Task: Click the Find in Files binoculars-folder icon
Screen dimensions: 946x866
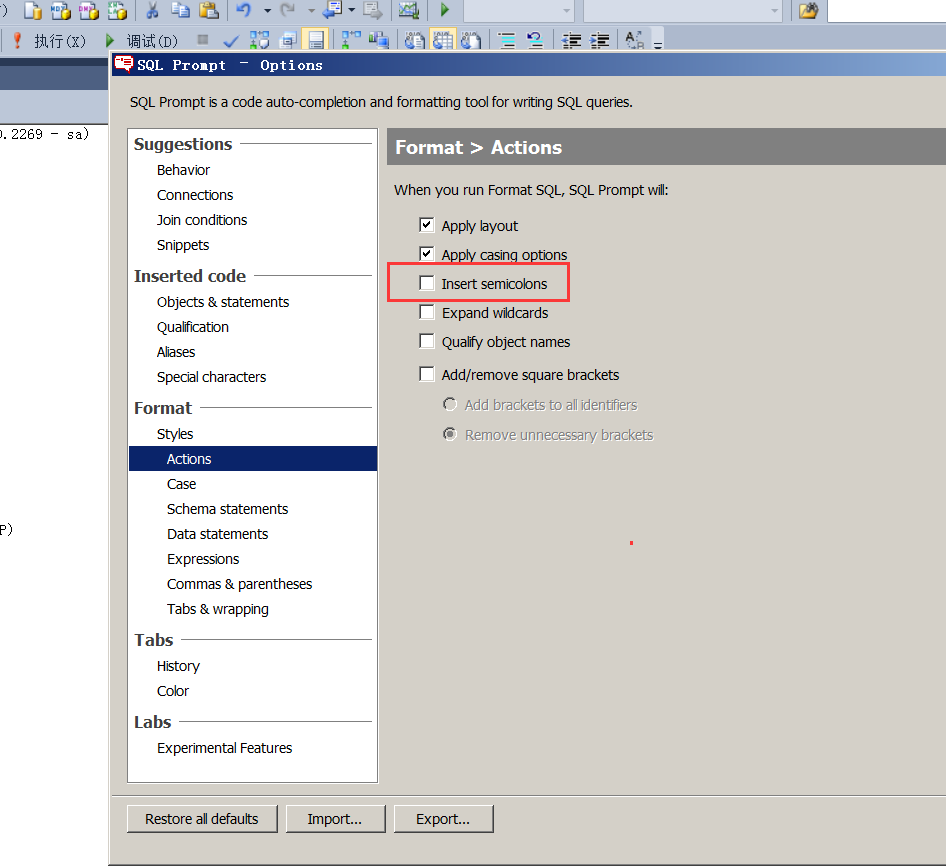Action: 808,10
